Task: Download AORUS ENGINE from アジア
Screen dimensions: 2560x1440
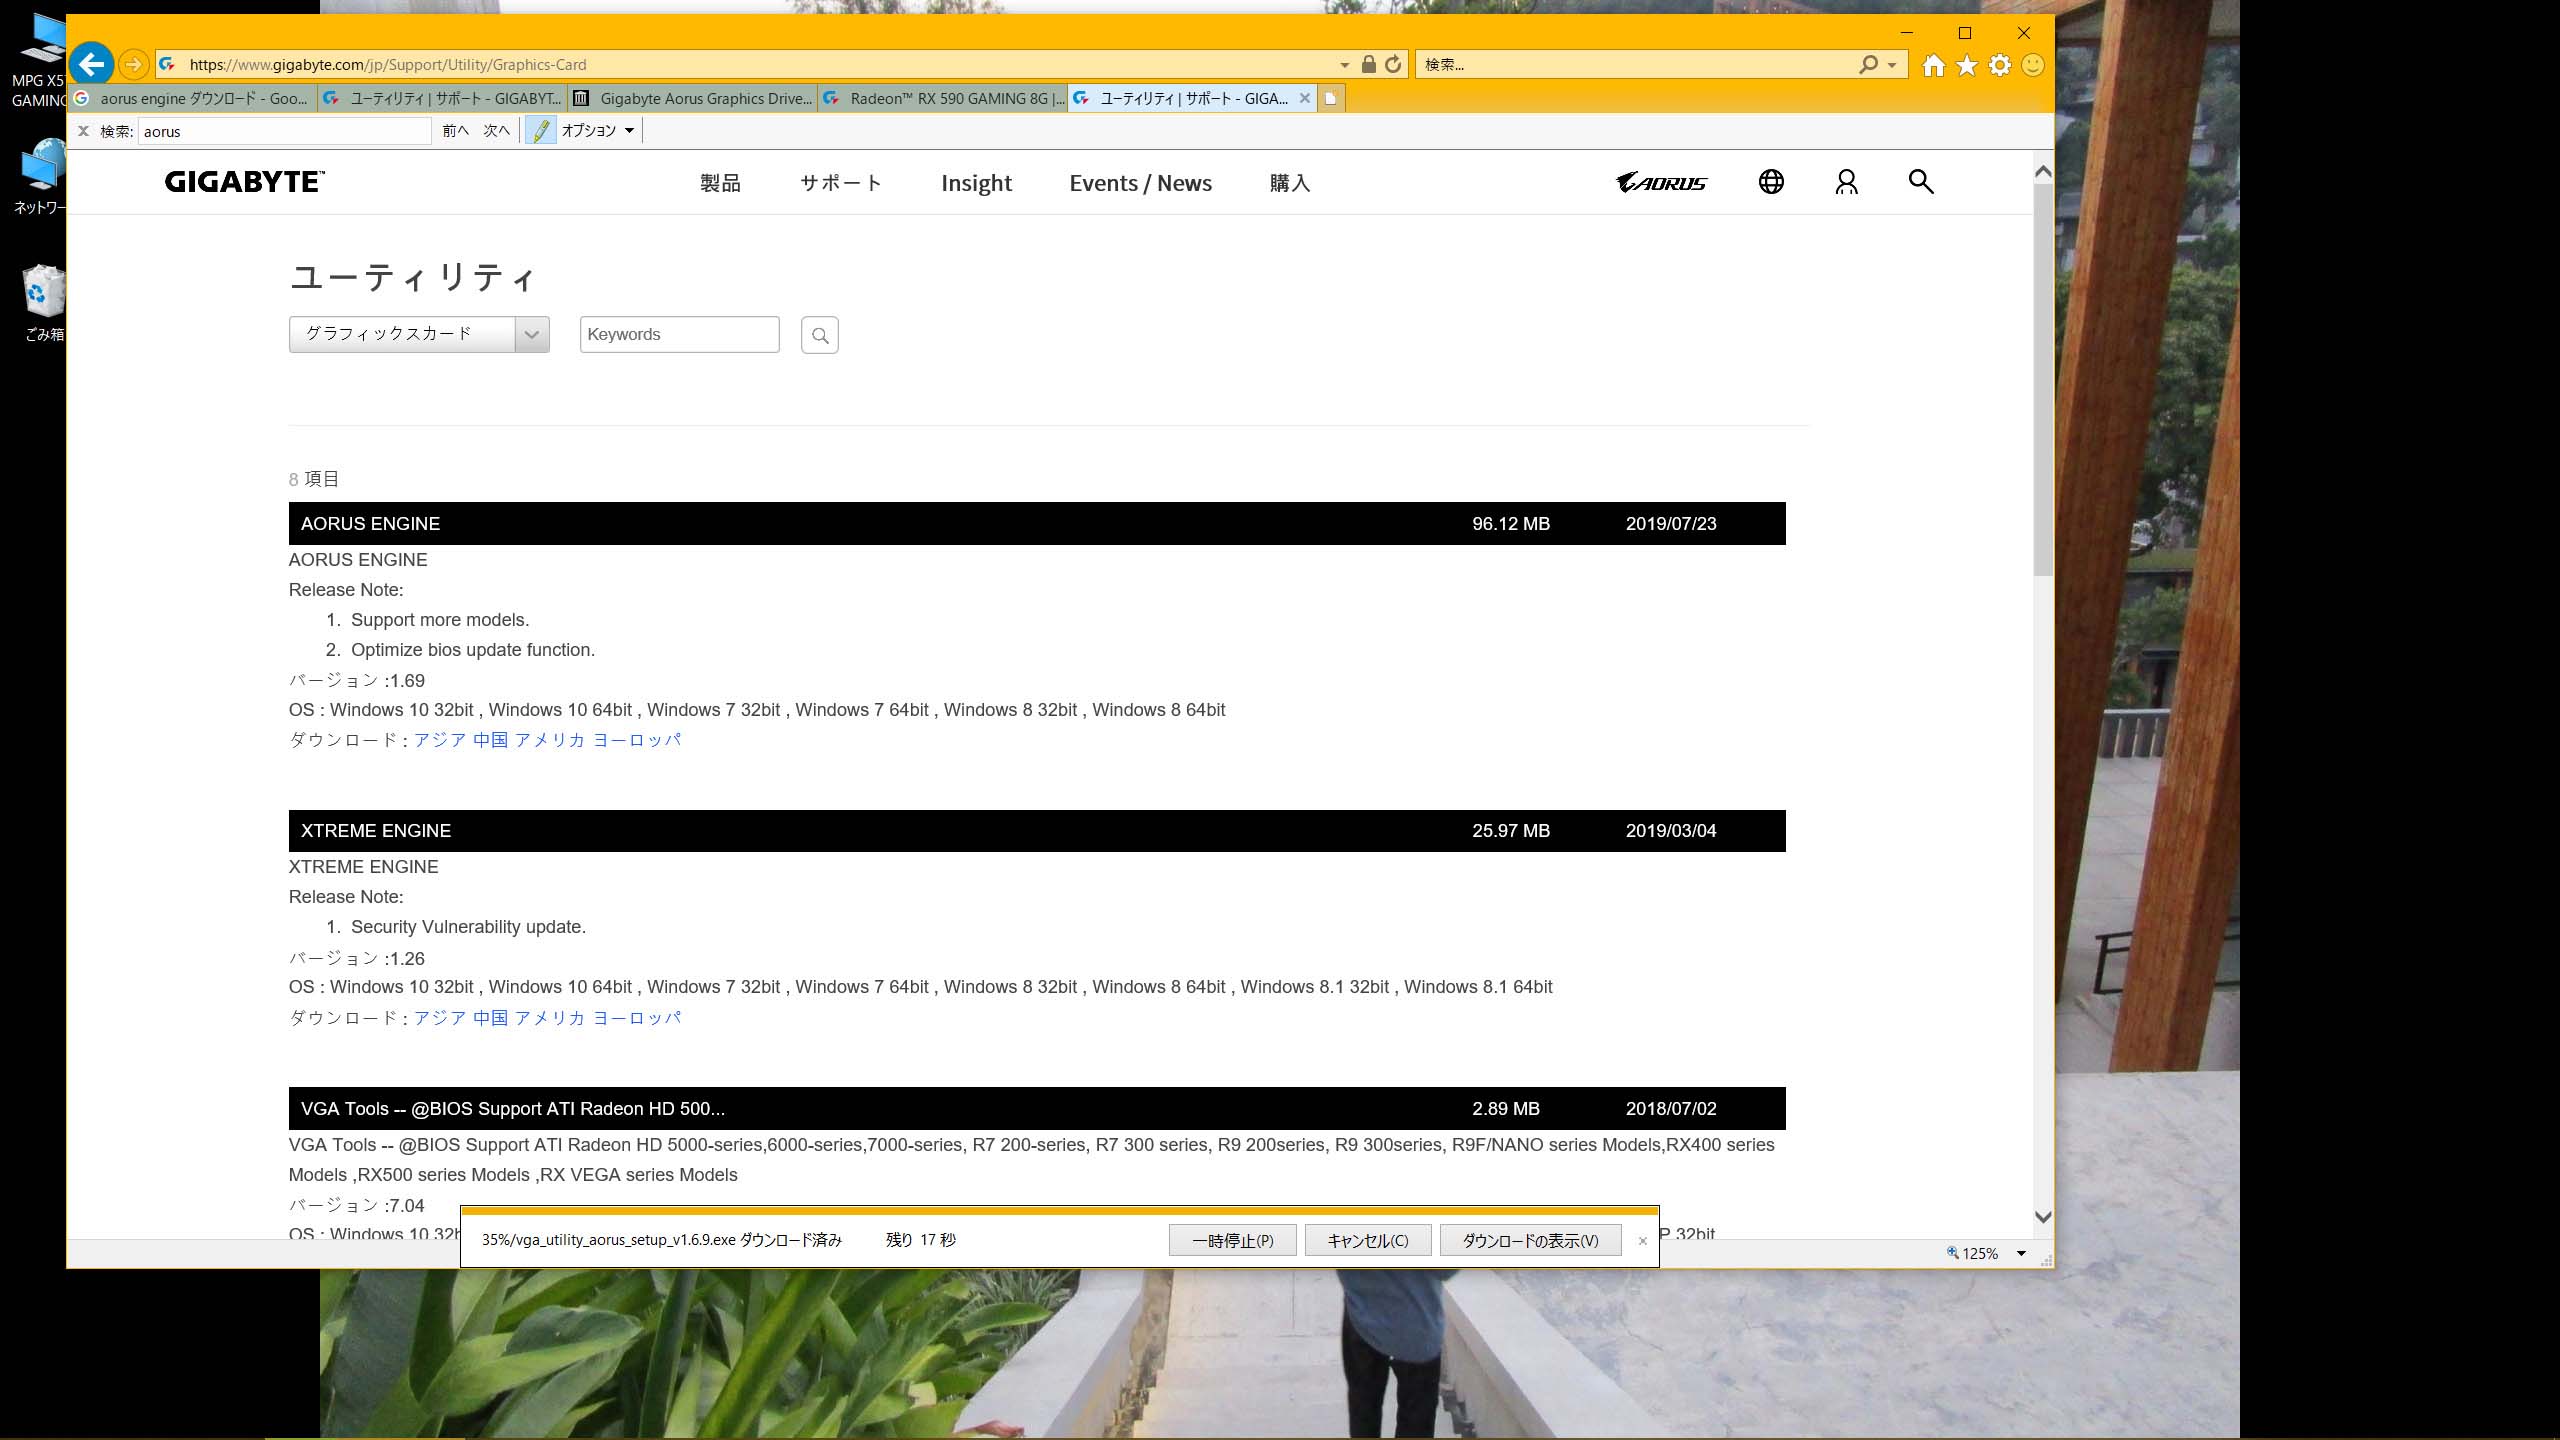Action: [440, 740]
